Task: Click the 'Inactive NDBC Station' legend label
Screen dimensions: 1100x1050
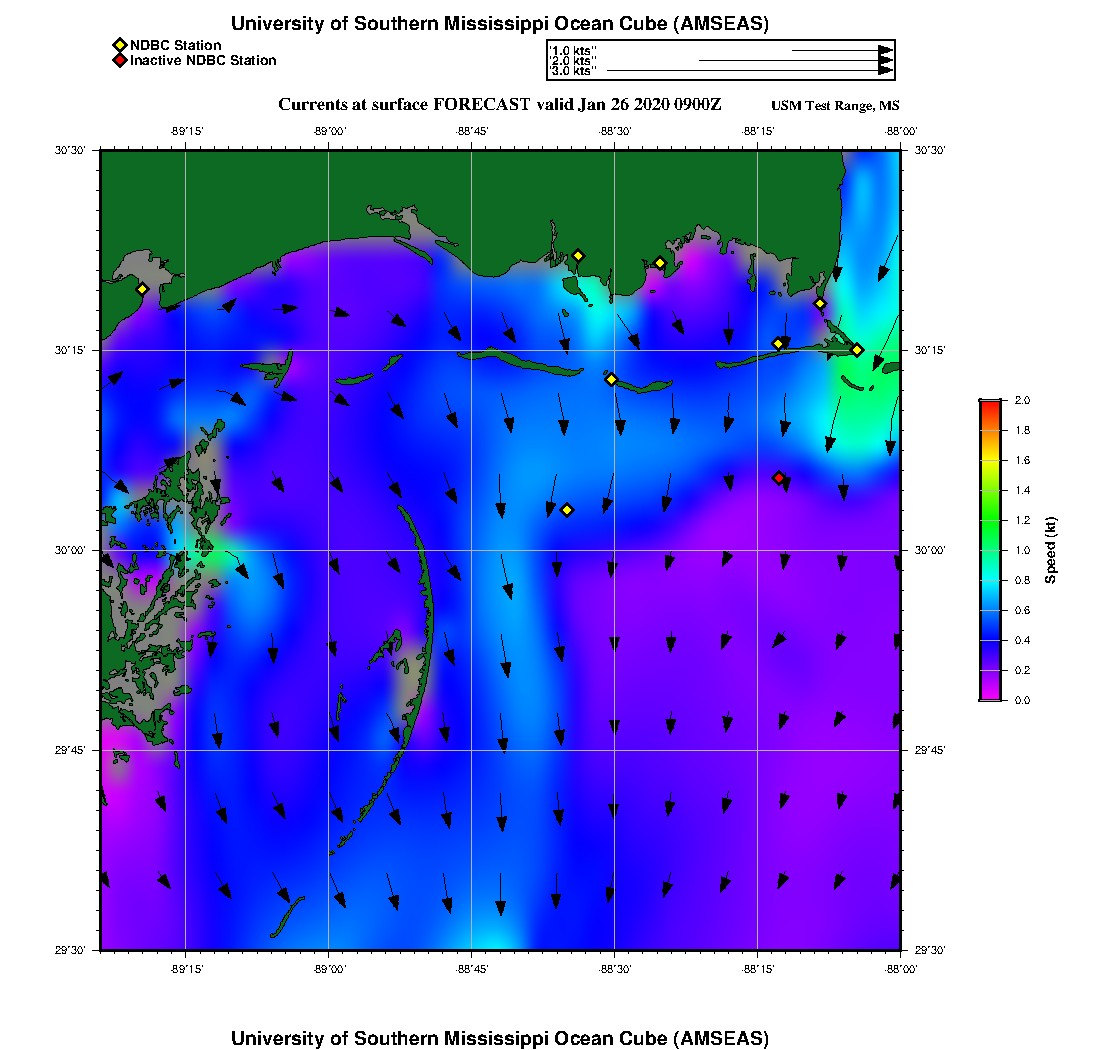Action: pos(203,61)
